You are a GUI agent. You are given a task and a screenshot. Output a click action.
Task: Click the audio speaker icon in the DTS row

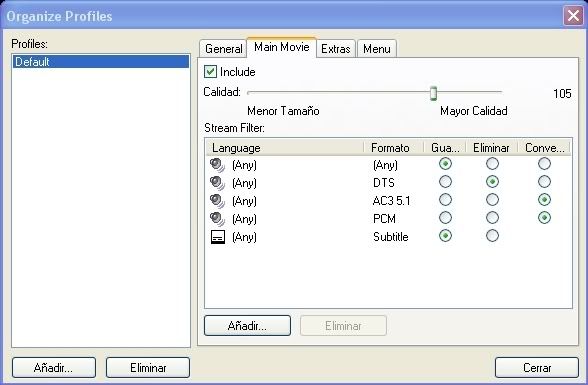tap(218, 183)
